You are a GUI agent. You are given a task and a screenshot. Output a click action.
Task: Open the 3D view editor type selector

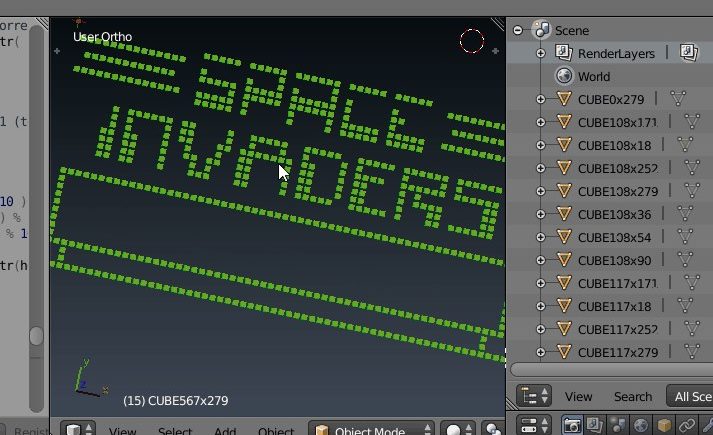[78, 429]
